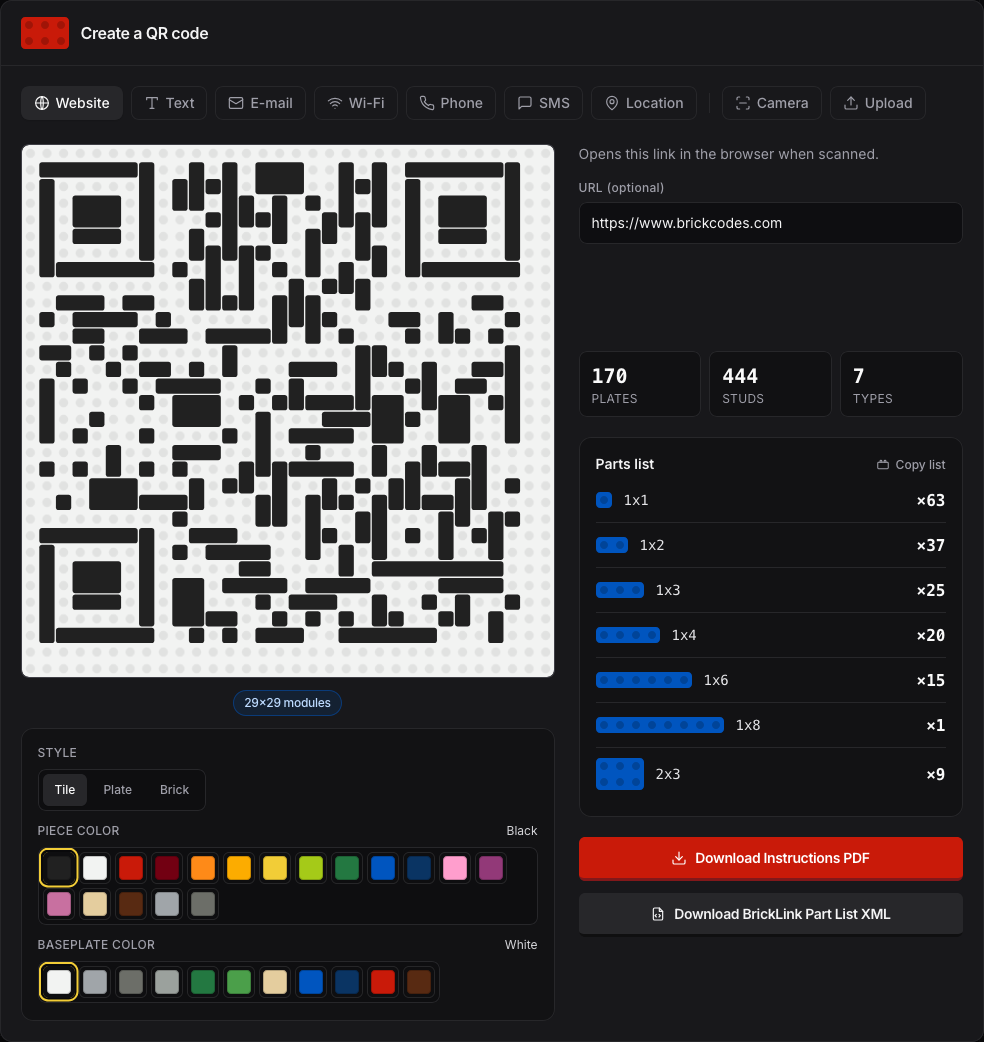This screenshot has height=1042, width=984.
Task: Pick orange piece color swatch
Action: click(203, 868)
